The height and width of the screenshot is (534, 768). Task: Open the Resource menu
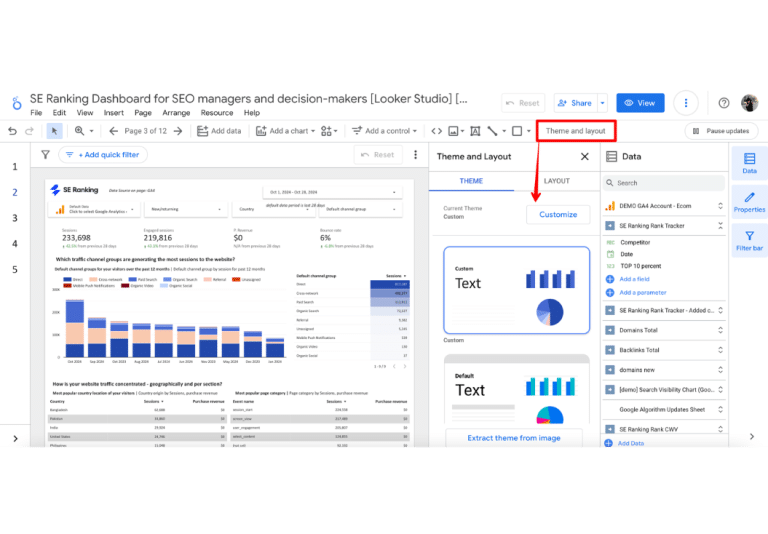click(x=217, y=113)
